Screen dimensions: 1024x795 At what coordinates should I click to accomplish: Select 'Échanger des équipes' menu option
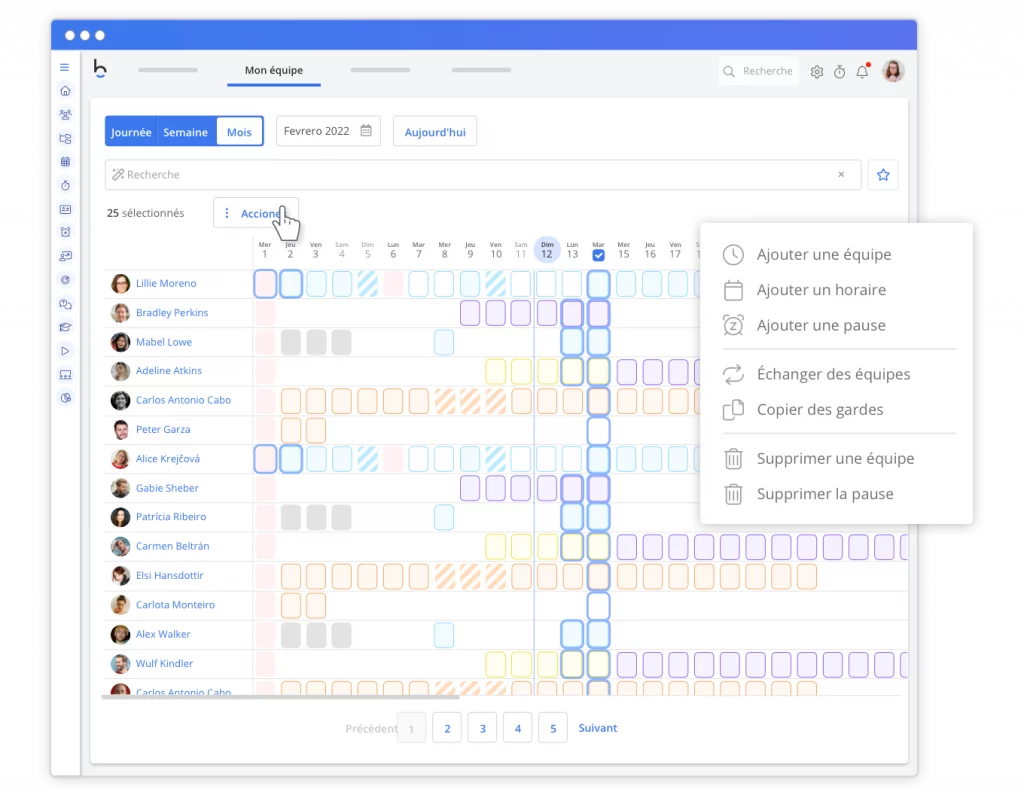point(833,374)
